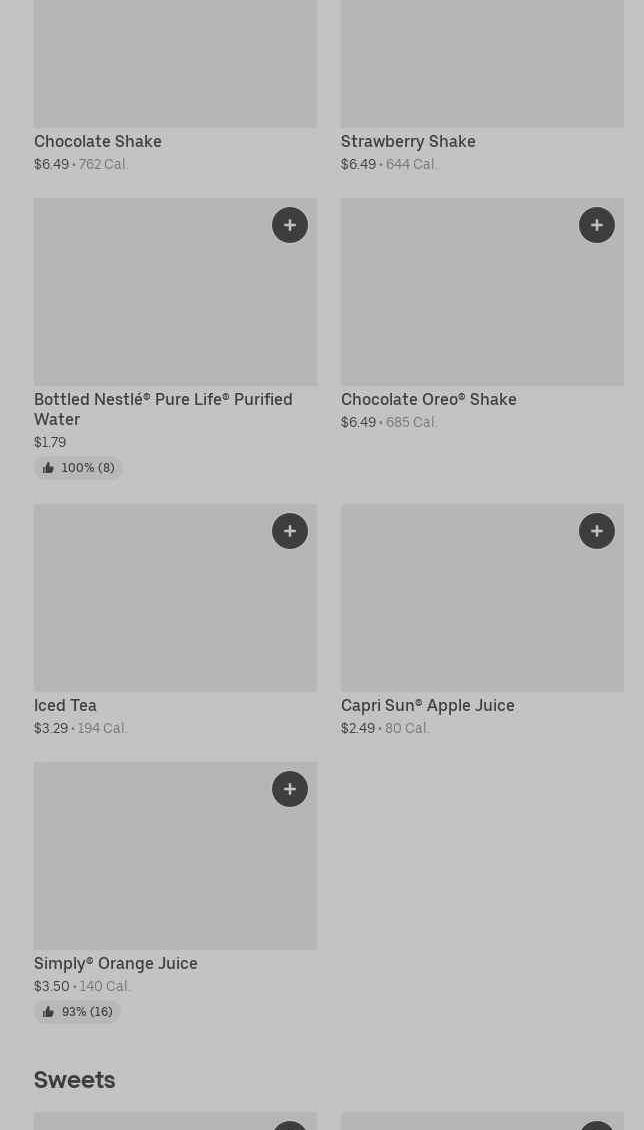Image resolution: width=644 pixels, height=1130 pixels.
Task: Open Simply Orange Juice product name
Action: [x=116, y=964]
